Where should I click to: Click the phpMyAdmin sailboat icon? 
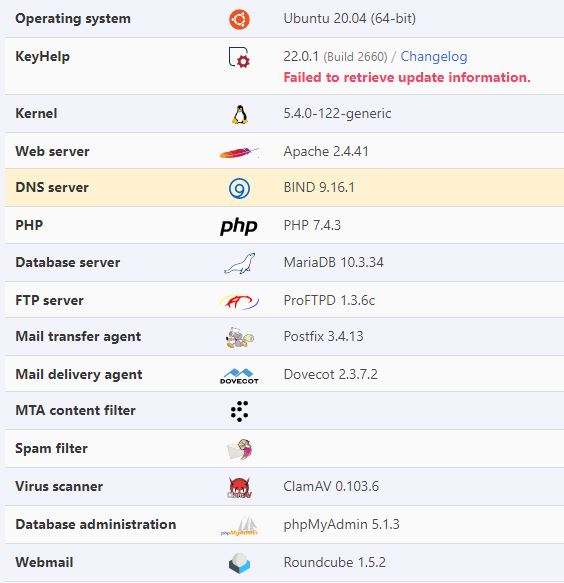[239, 525]
